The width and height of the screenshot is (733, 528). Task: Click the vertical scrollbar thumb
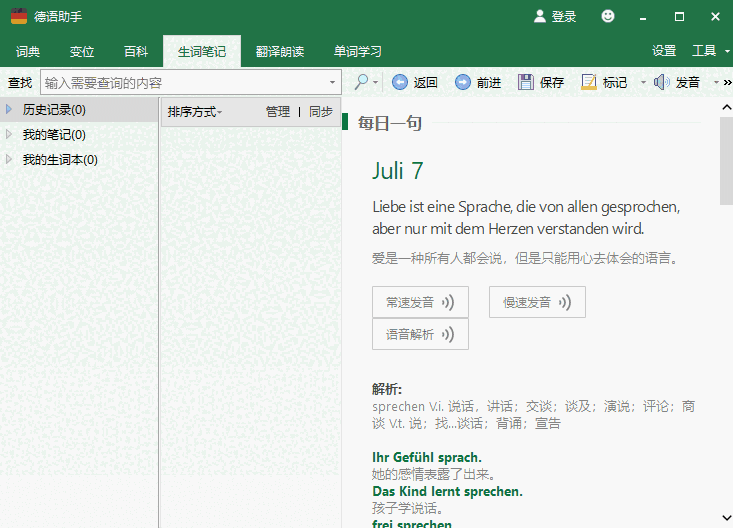coord(726,161)
